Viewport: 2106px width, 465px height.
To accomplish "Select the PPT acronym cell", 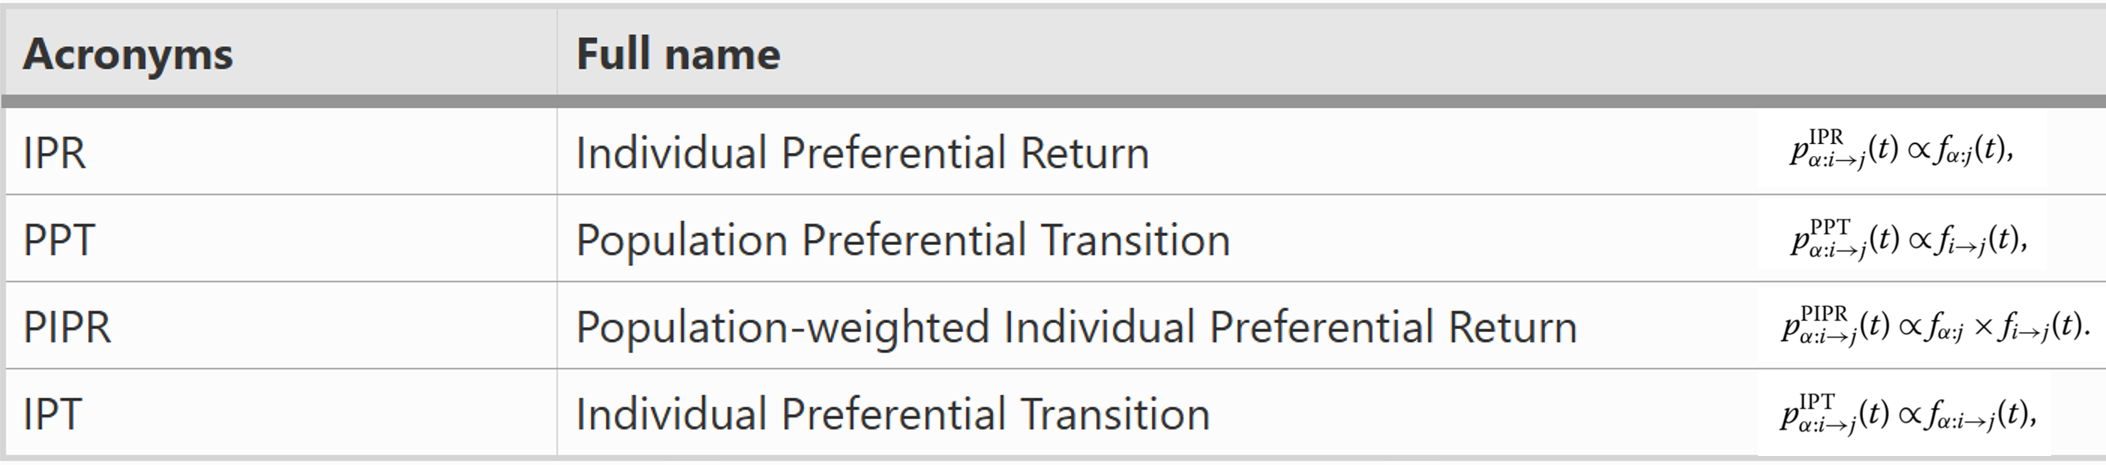I will click(x=59, y=240).
